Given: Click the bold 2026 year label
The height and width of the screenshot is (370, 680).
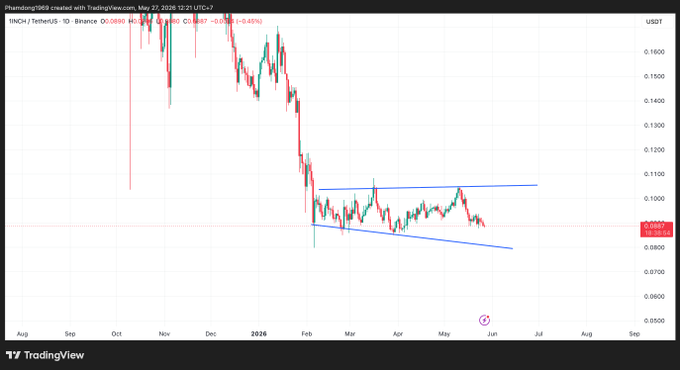Looking at the screenshot, I should (x=259, y=334).
